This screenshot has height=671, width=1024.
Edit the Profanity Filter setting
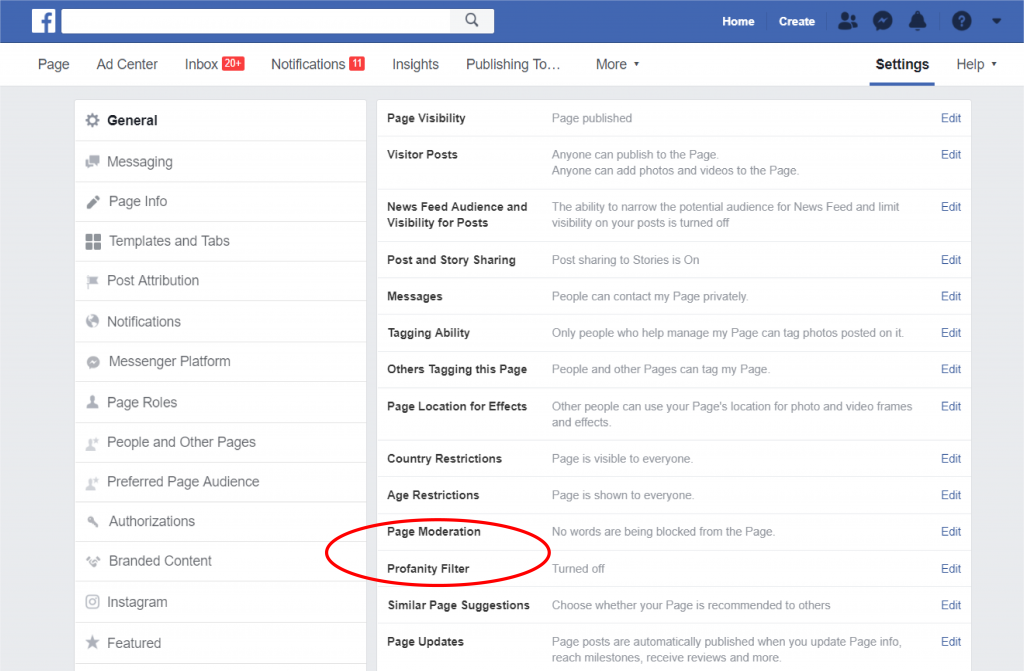(950, 568)
